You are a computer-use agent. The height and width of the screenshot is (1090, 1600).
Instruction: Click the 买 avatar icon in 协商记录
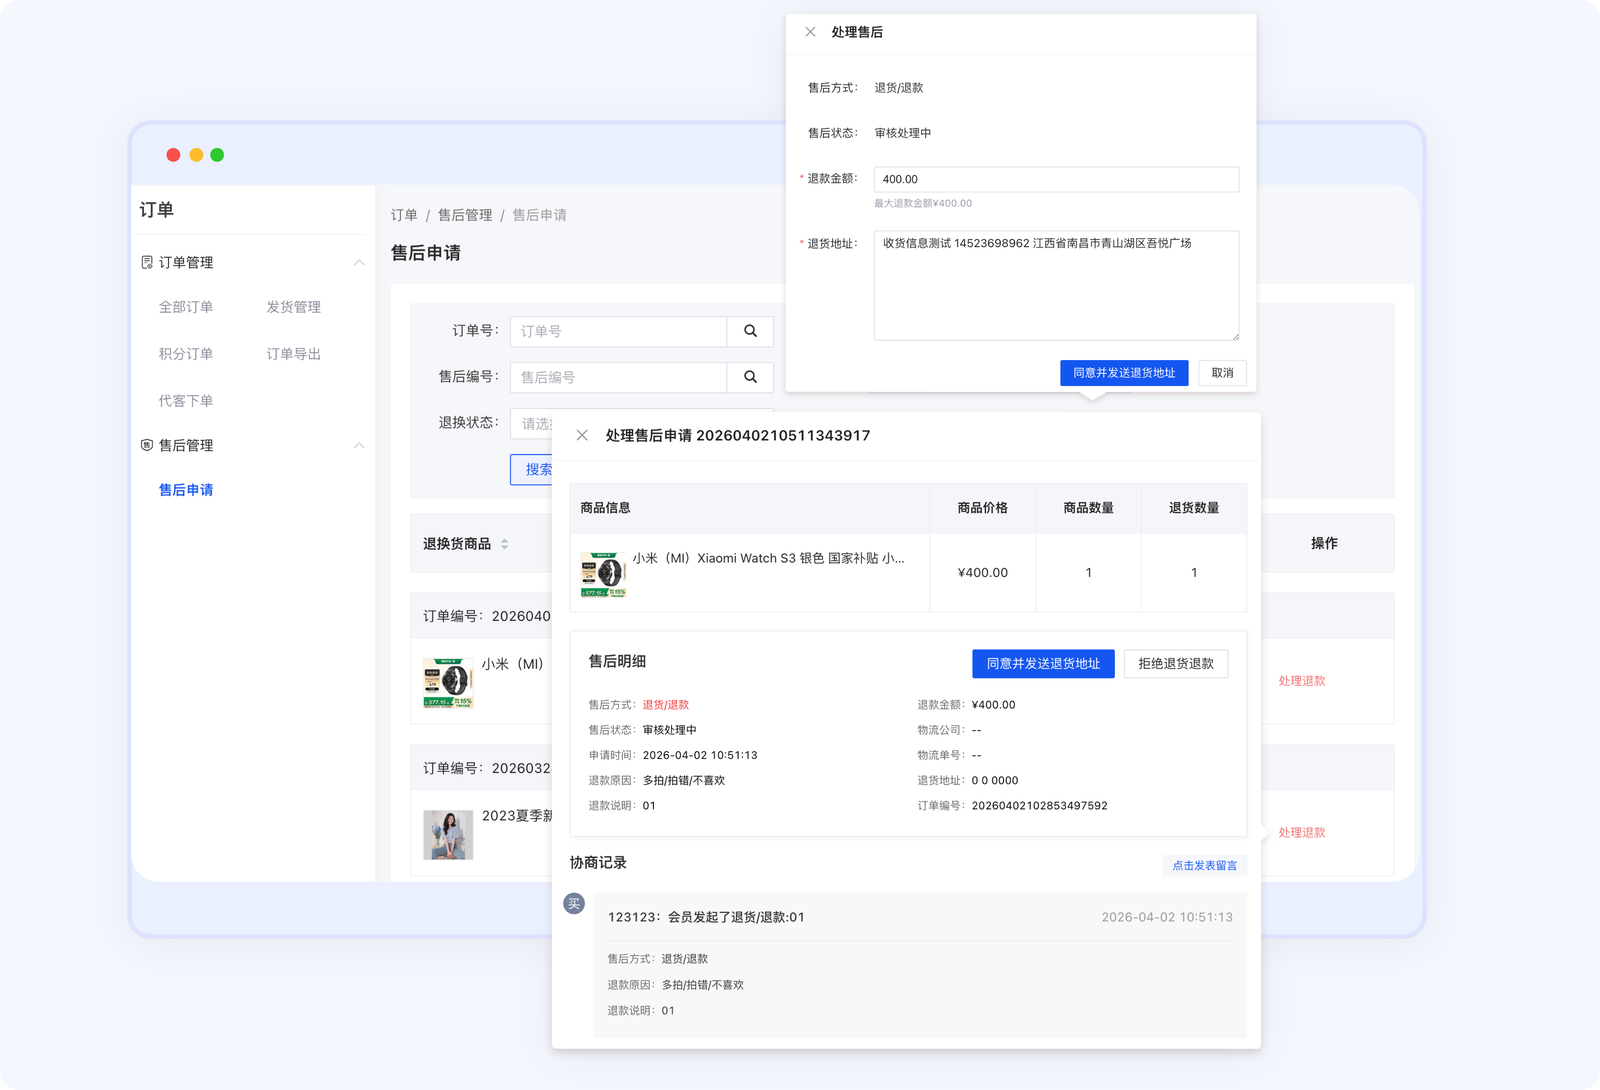(x=574, y=903)
